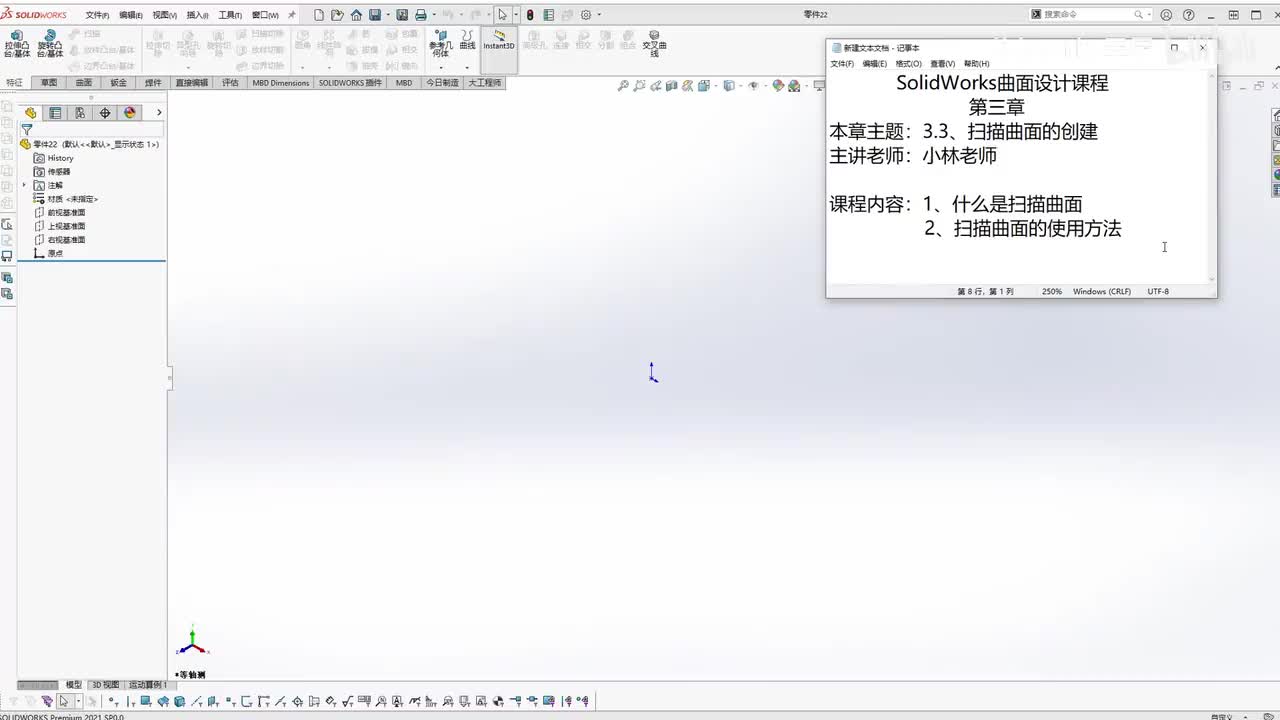Click the Extruded Boss/Base (拉伸凸台/基体) tool
1280x720 pixels.
pyautogui.click(x=16, y=44)
